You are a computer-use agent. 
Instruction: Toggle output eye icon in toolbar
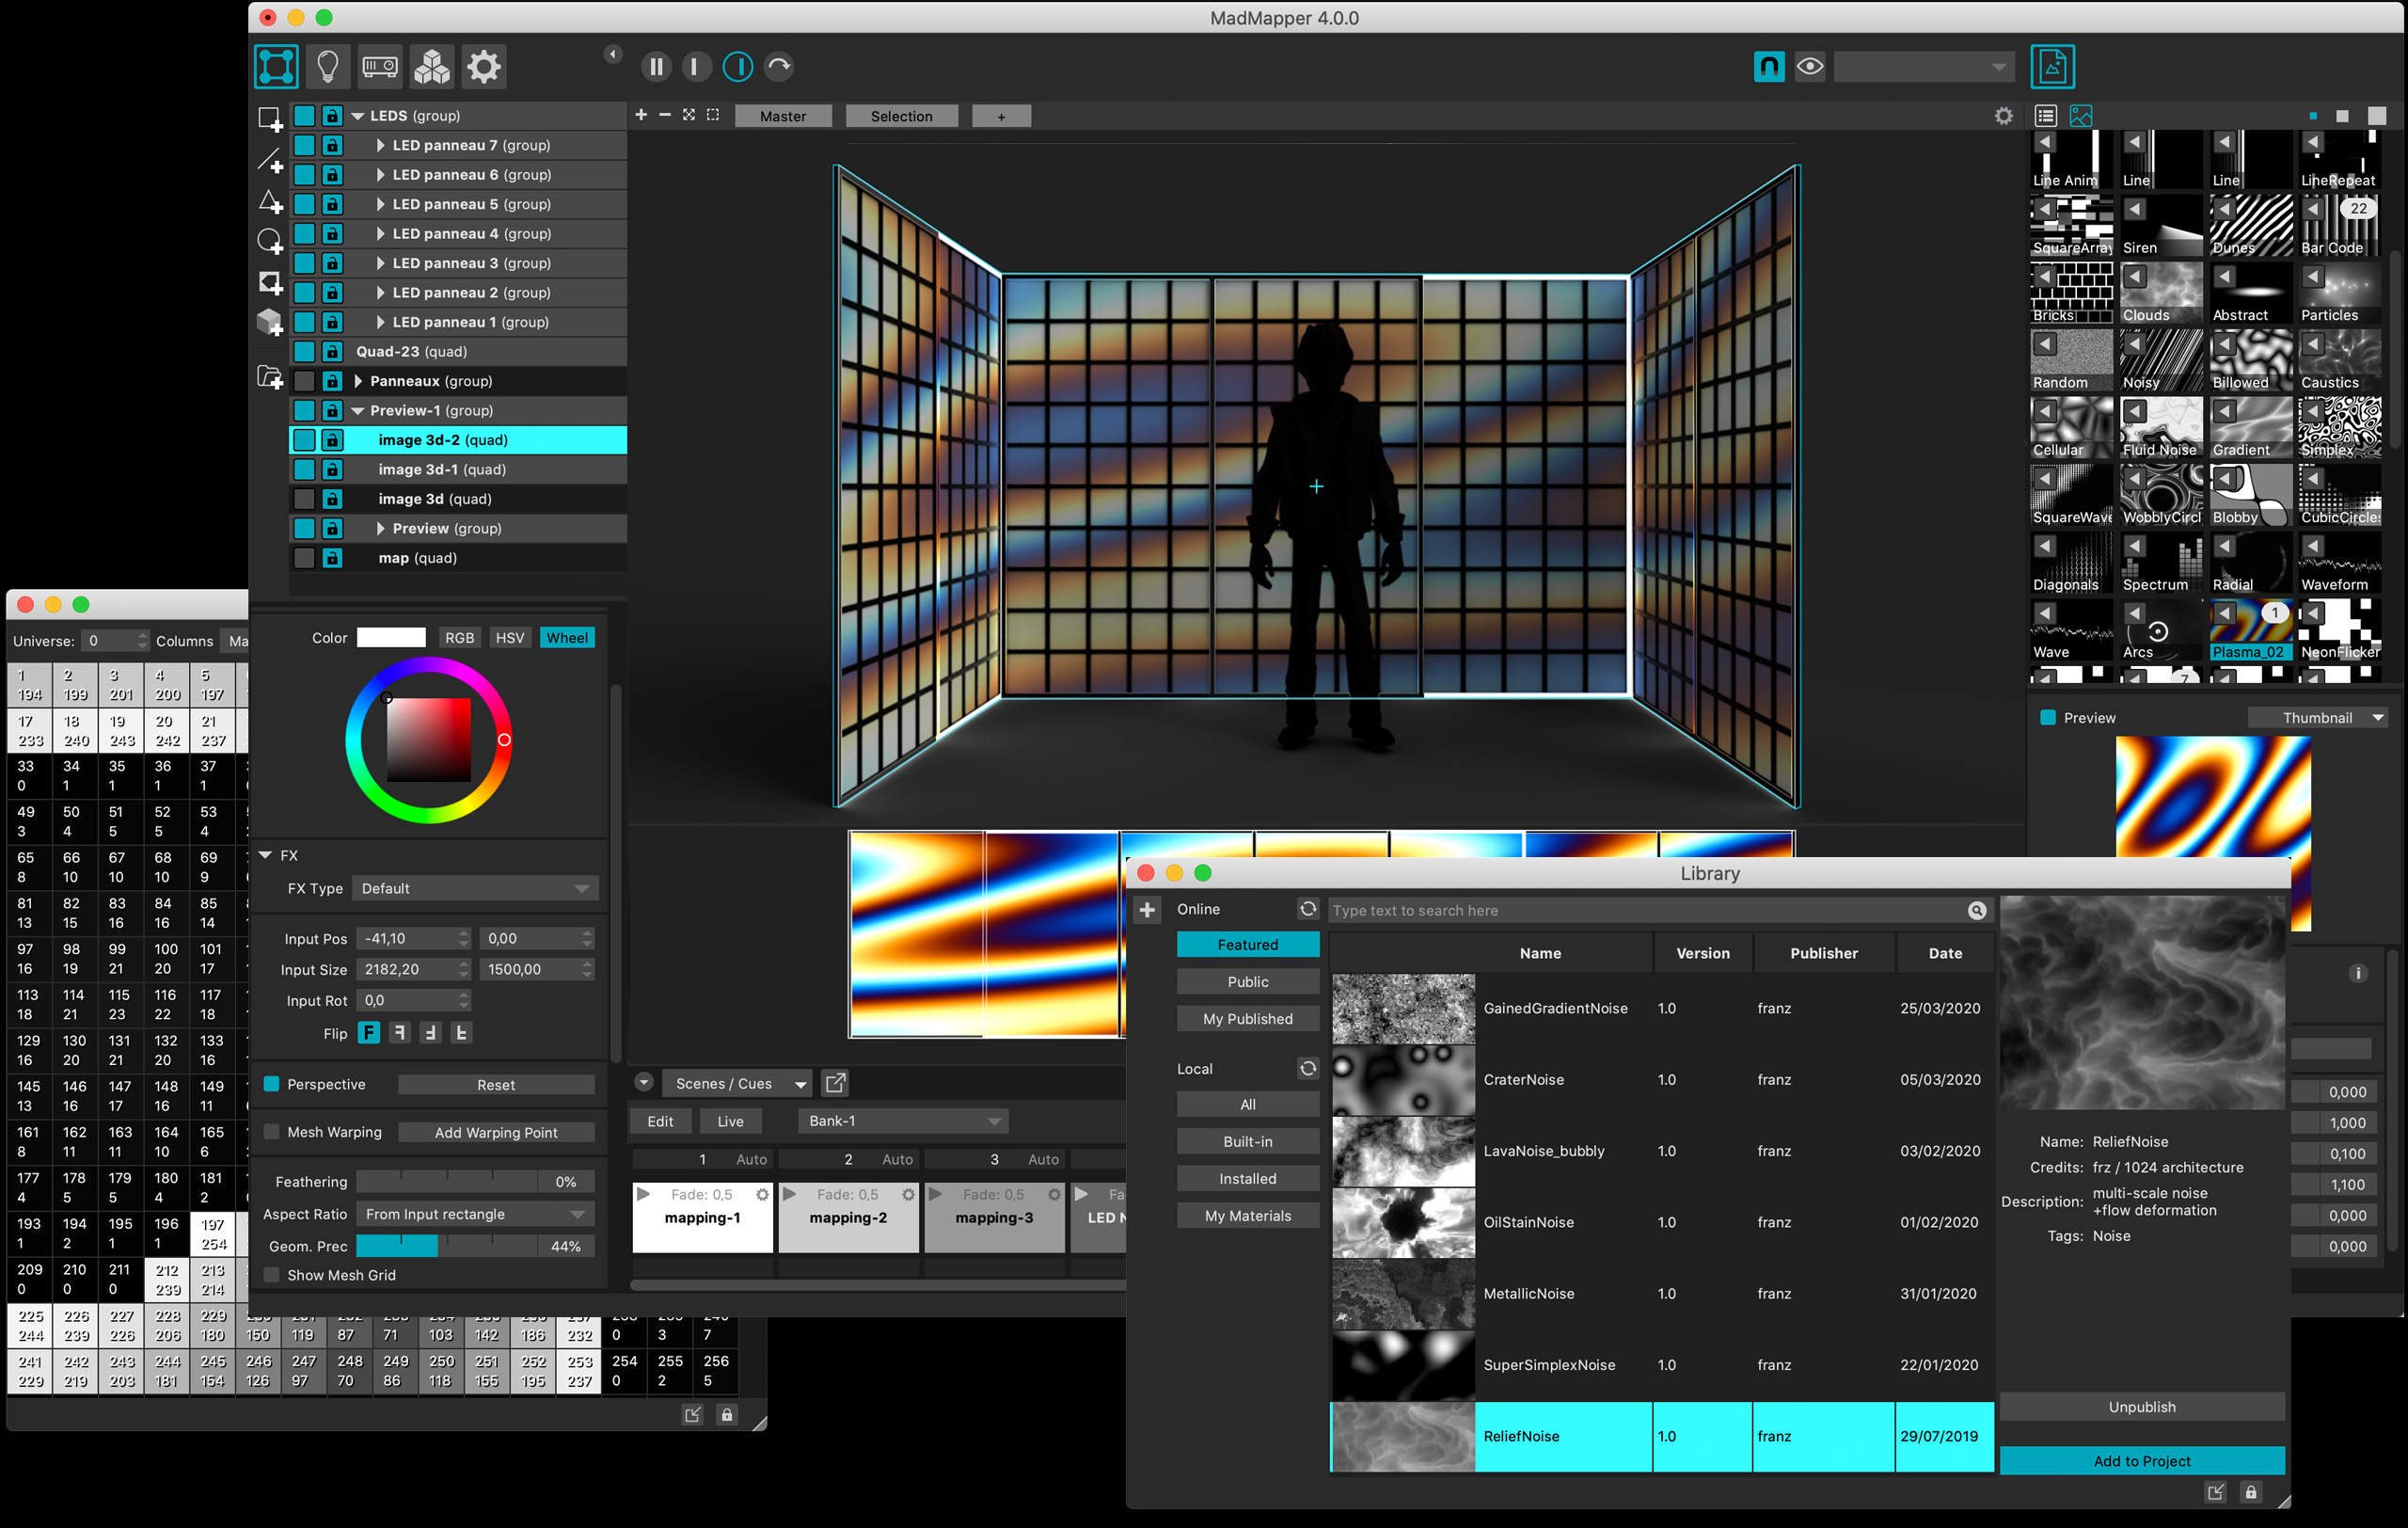1810,67
